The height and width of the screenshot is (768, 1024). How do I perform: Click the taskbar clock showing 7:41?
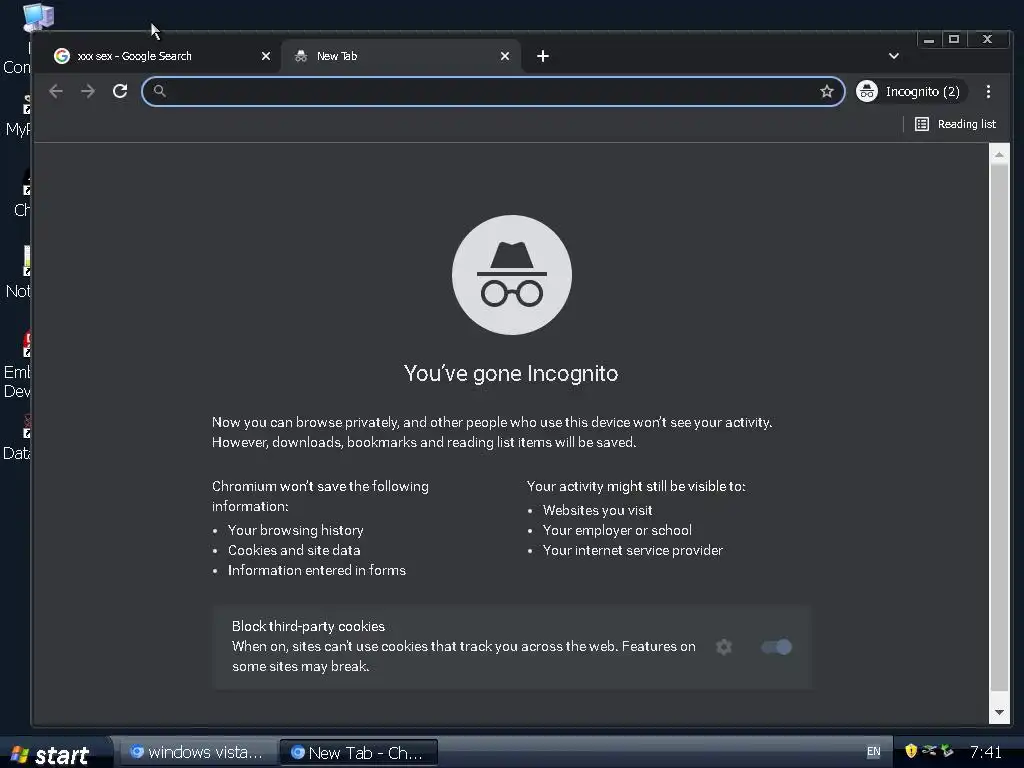pyautogui.click(x=985, y=752)
